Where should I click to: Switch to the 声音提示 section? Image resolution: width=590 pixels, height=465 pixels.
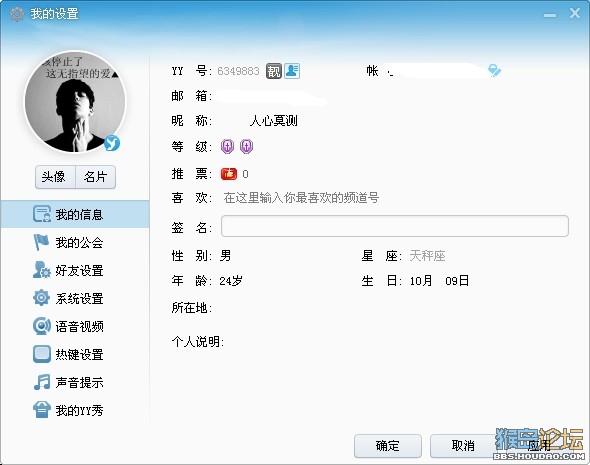click(x=75, y=382)
